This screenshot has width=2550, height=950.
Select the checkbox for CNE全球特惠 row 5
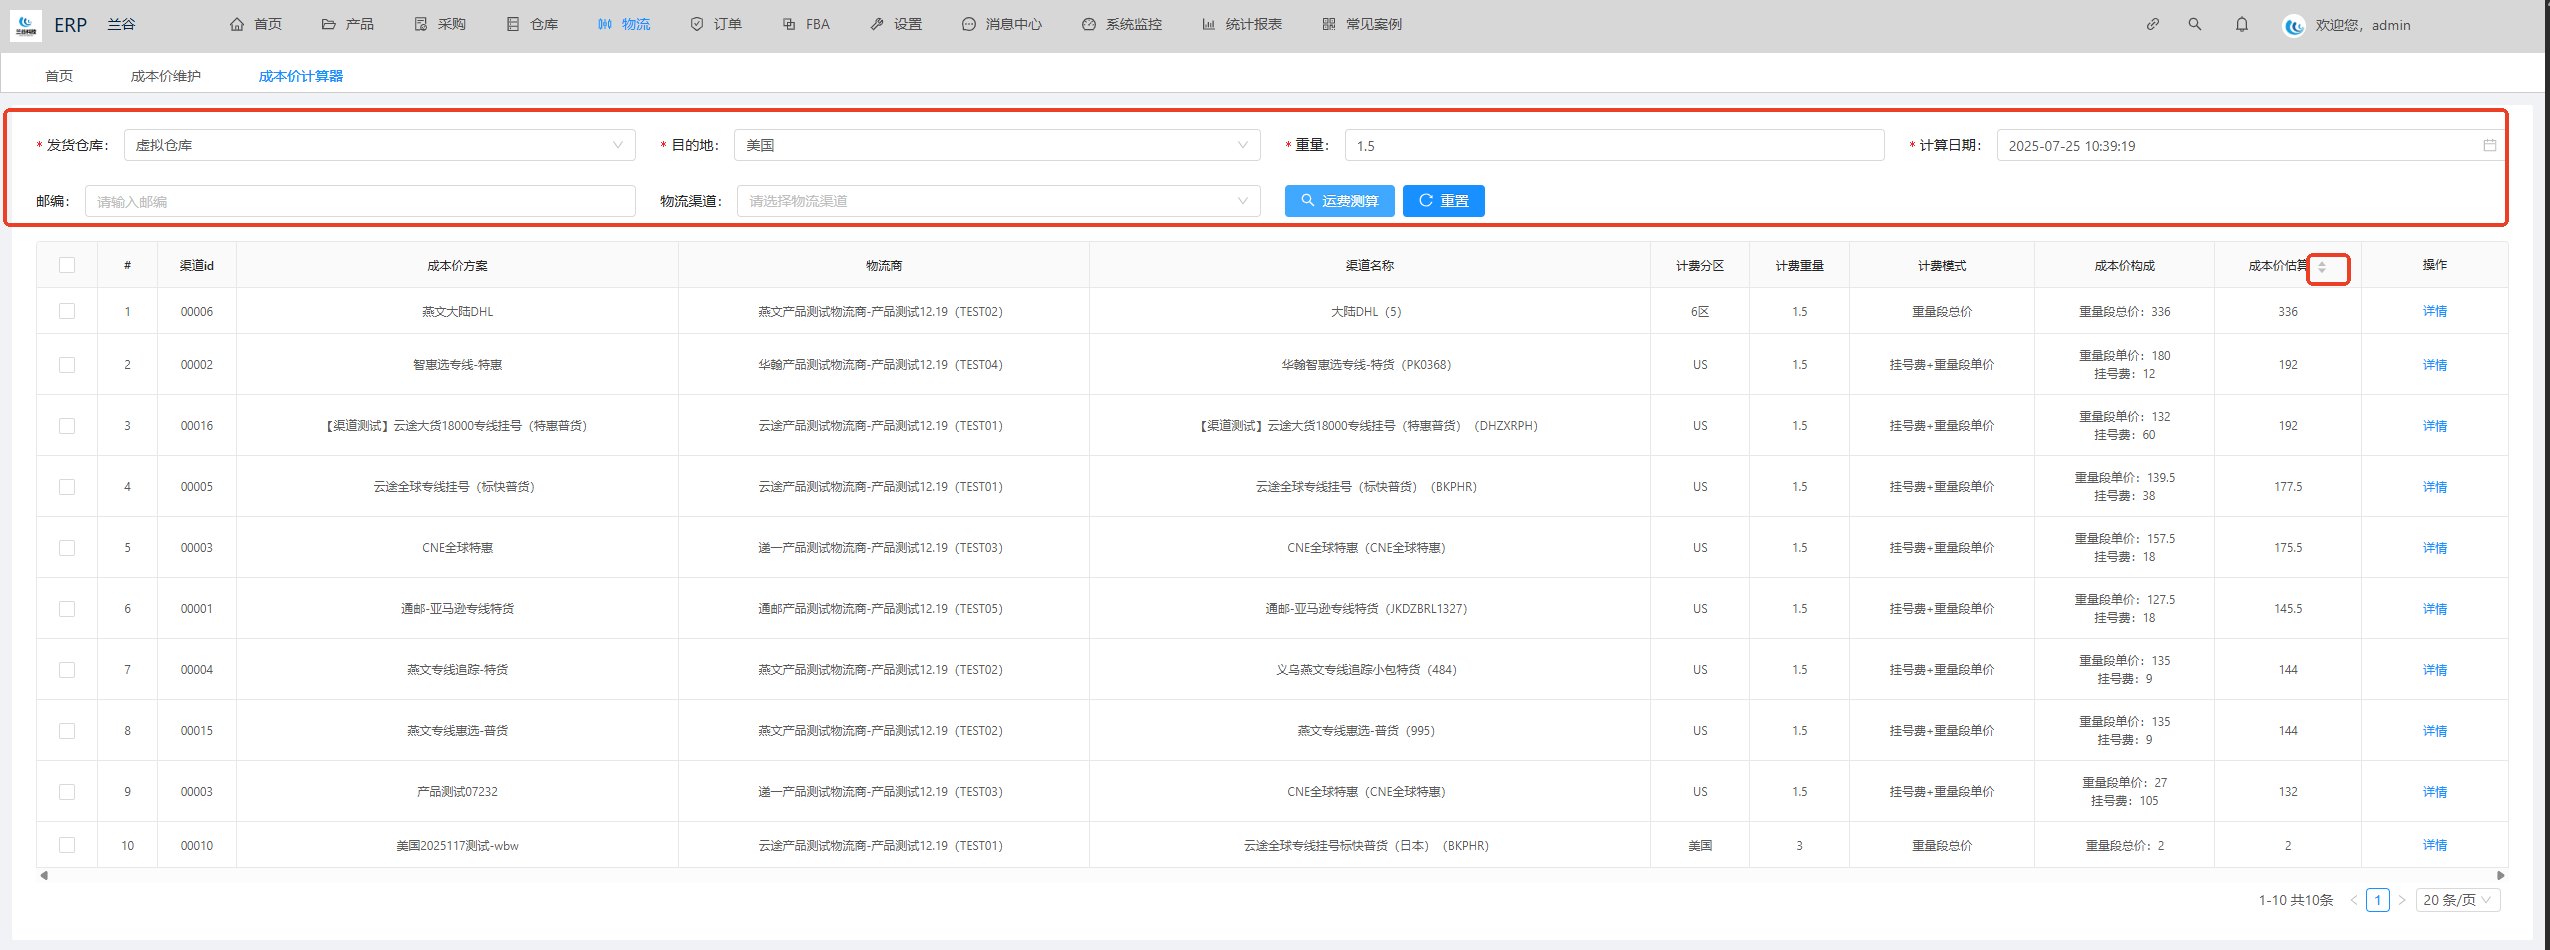67,548
